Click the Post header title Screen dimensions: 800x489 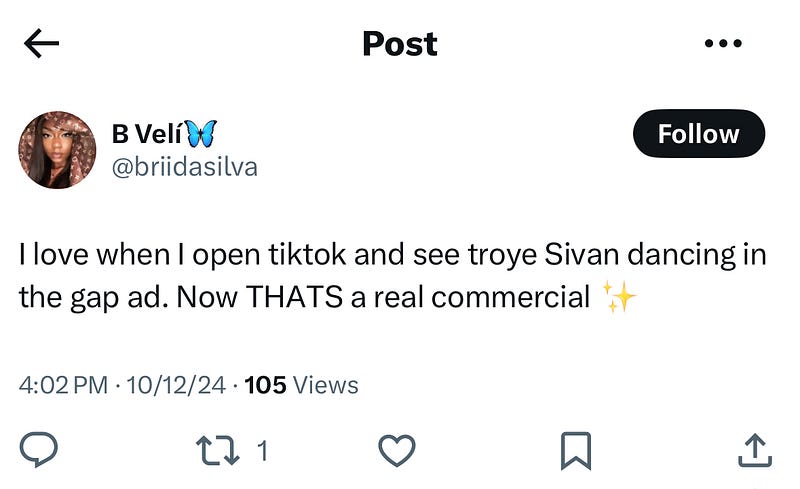pyautogui.click(x=399, y=44)
